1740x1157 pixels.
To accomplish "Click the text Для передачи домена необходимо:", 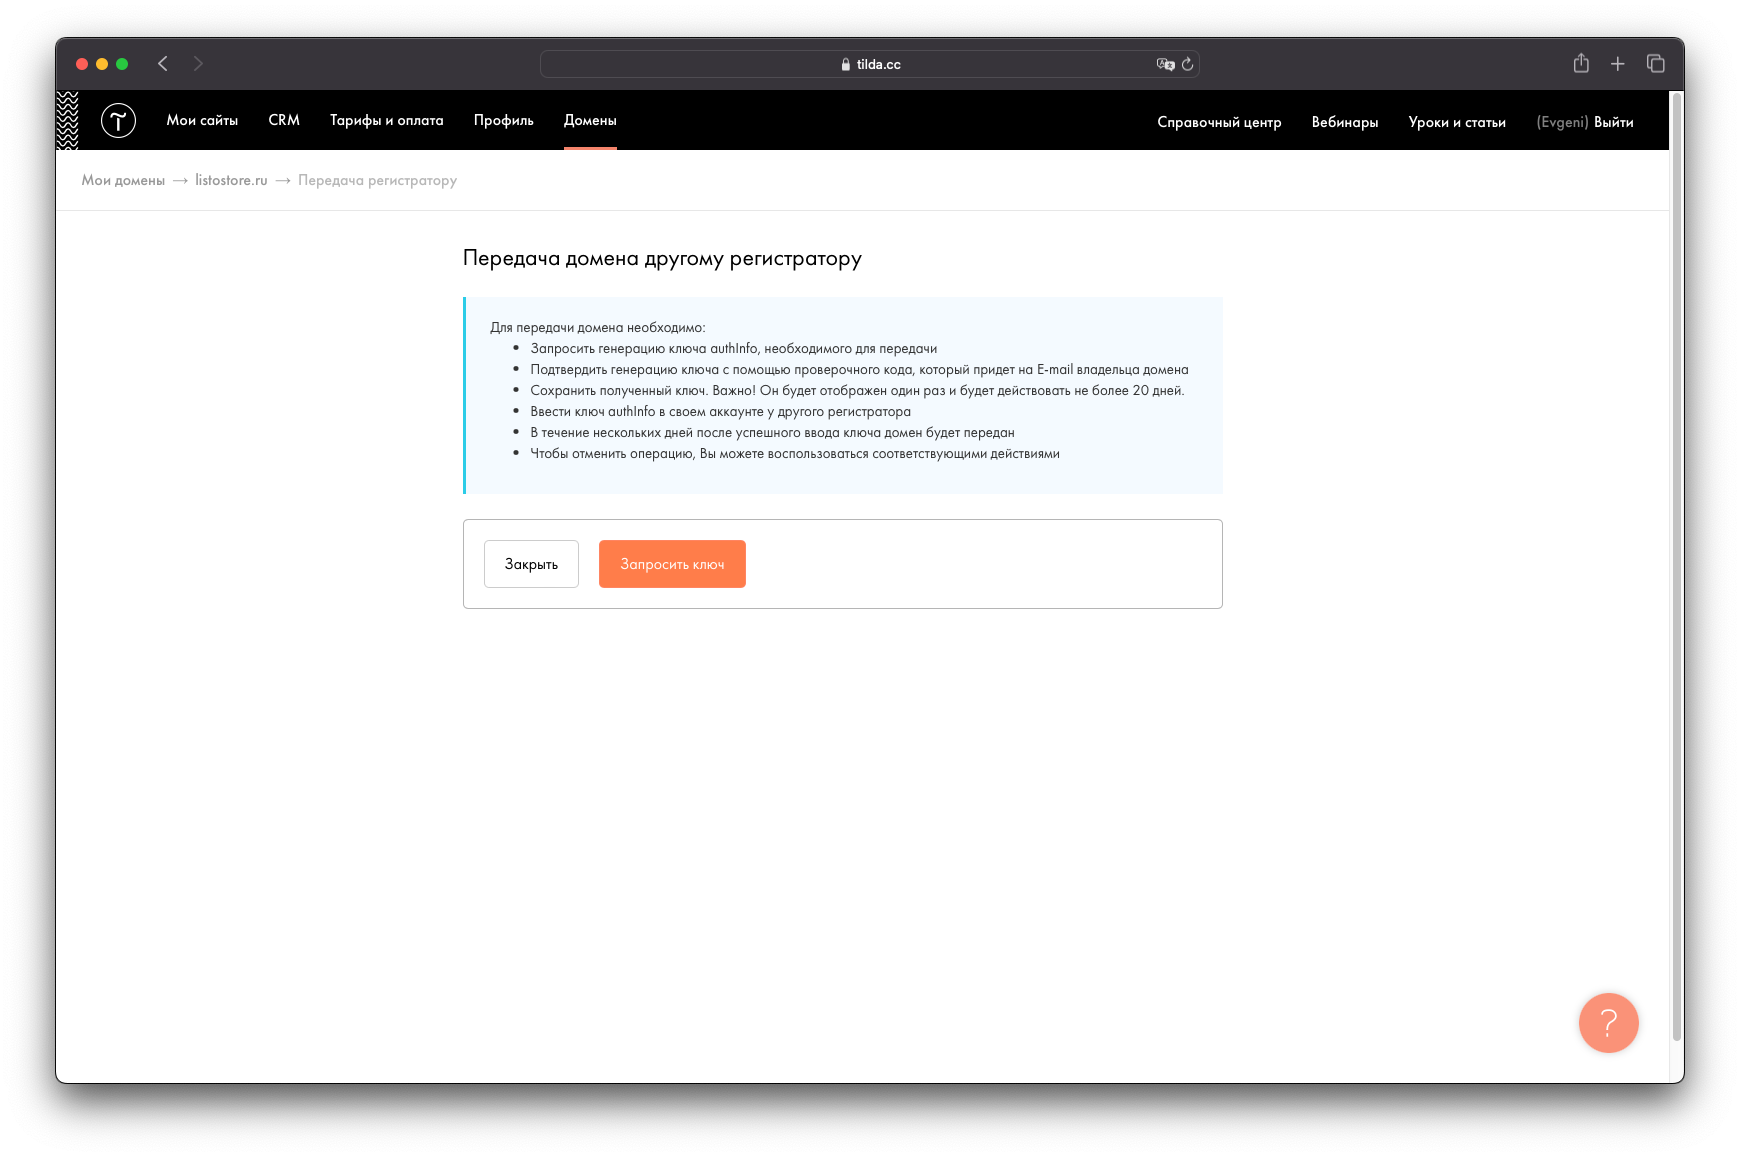I will coord(597,327).
